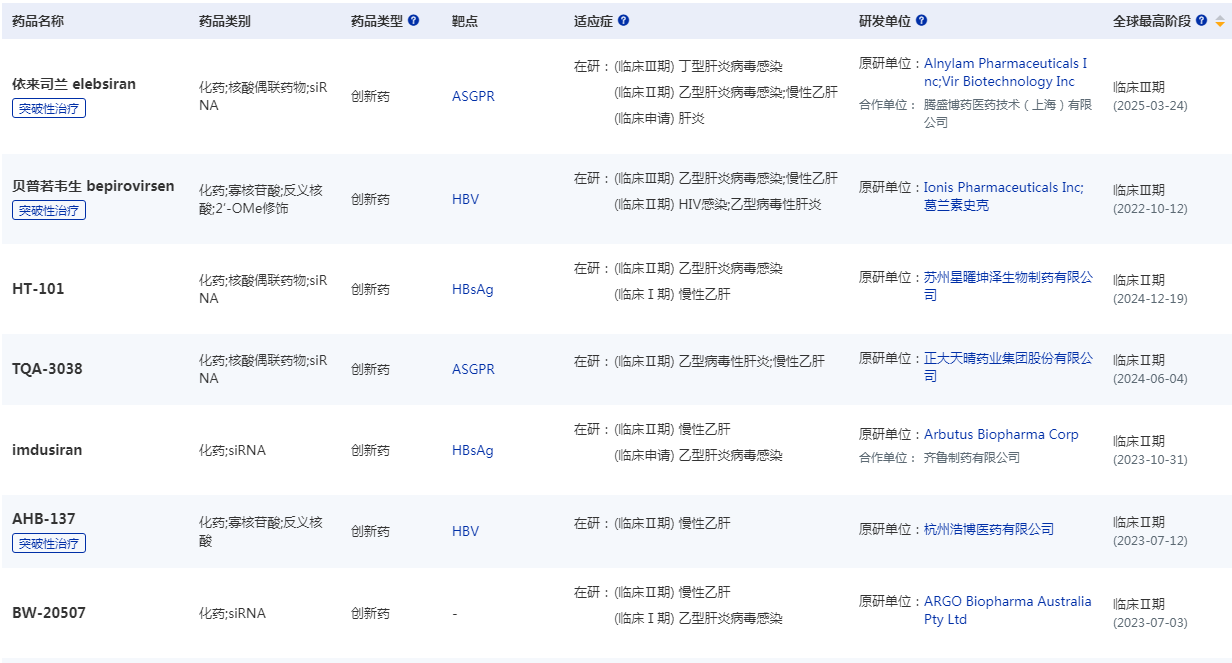This screenshot has height=663, width=1232.
Task: Open 杭州浩博医药有限公司 link
Action: pyautogui.click(x=989, y=529)
